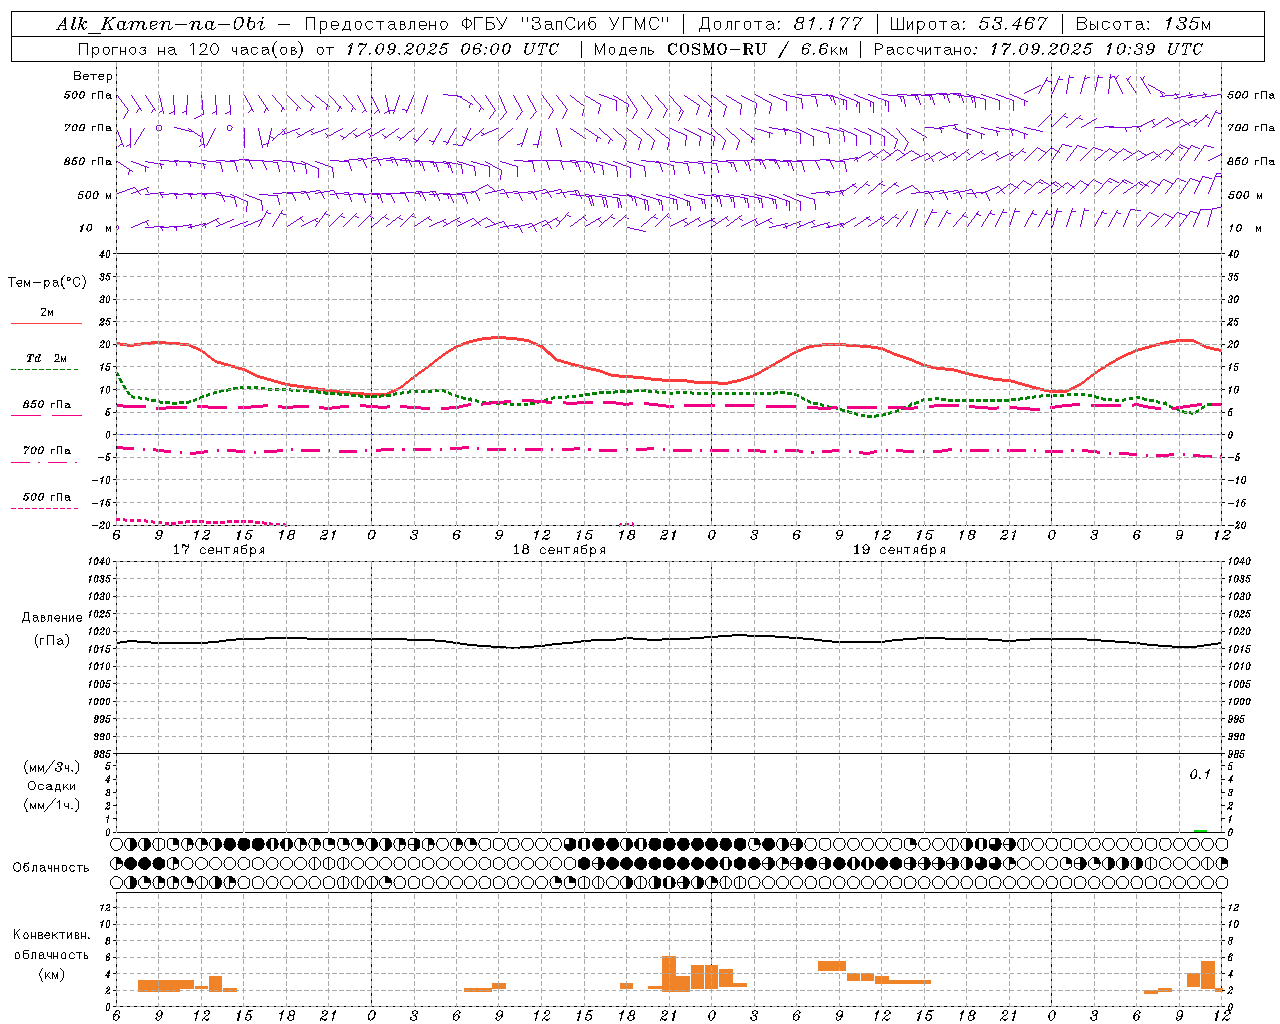The width and height of the screenshot is (1280, 1024).
Task: Select the 'Долгота: 81.177' longitude value
Action: click(x=780, y=24)
